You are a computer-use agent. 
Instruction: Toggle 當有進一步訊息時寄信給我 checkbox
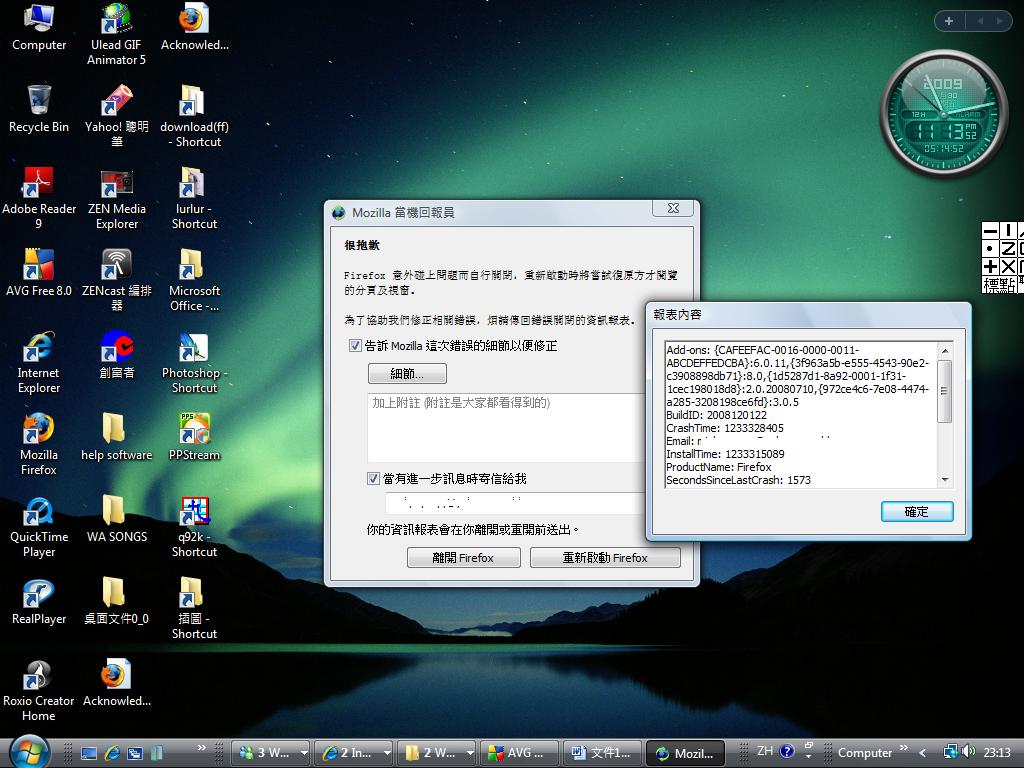(x=373, y=479)
